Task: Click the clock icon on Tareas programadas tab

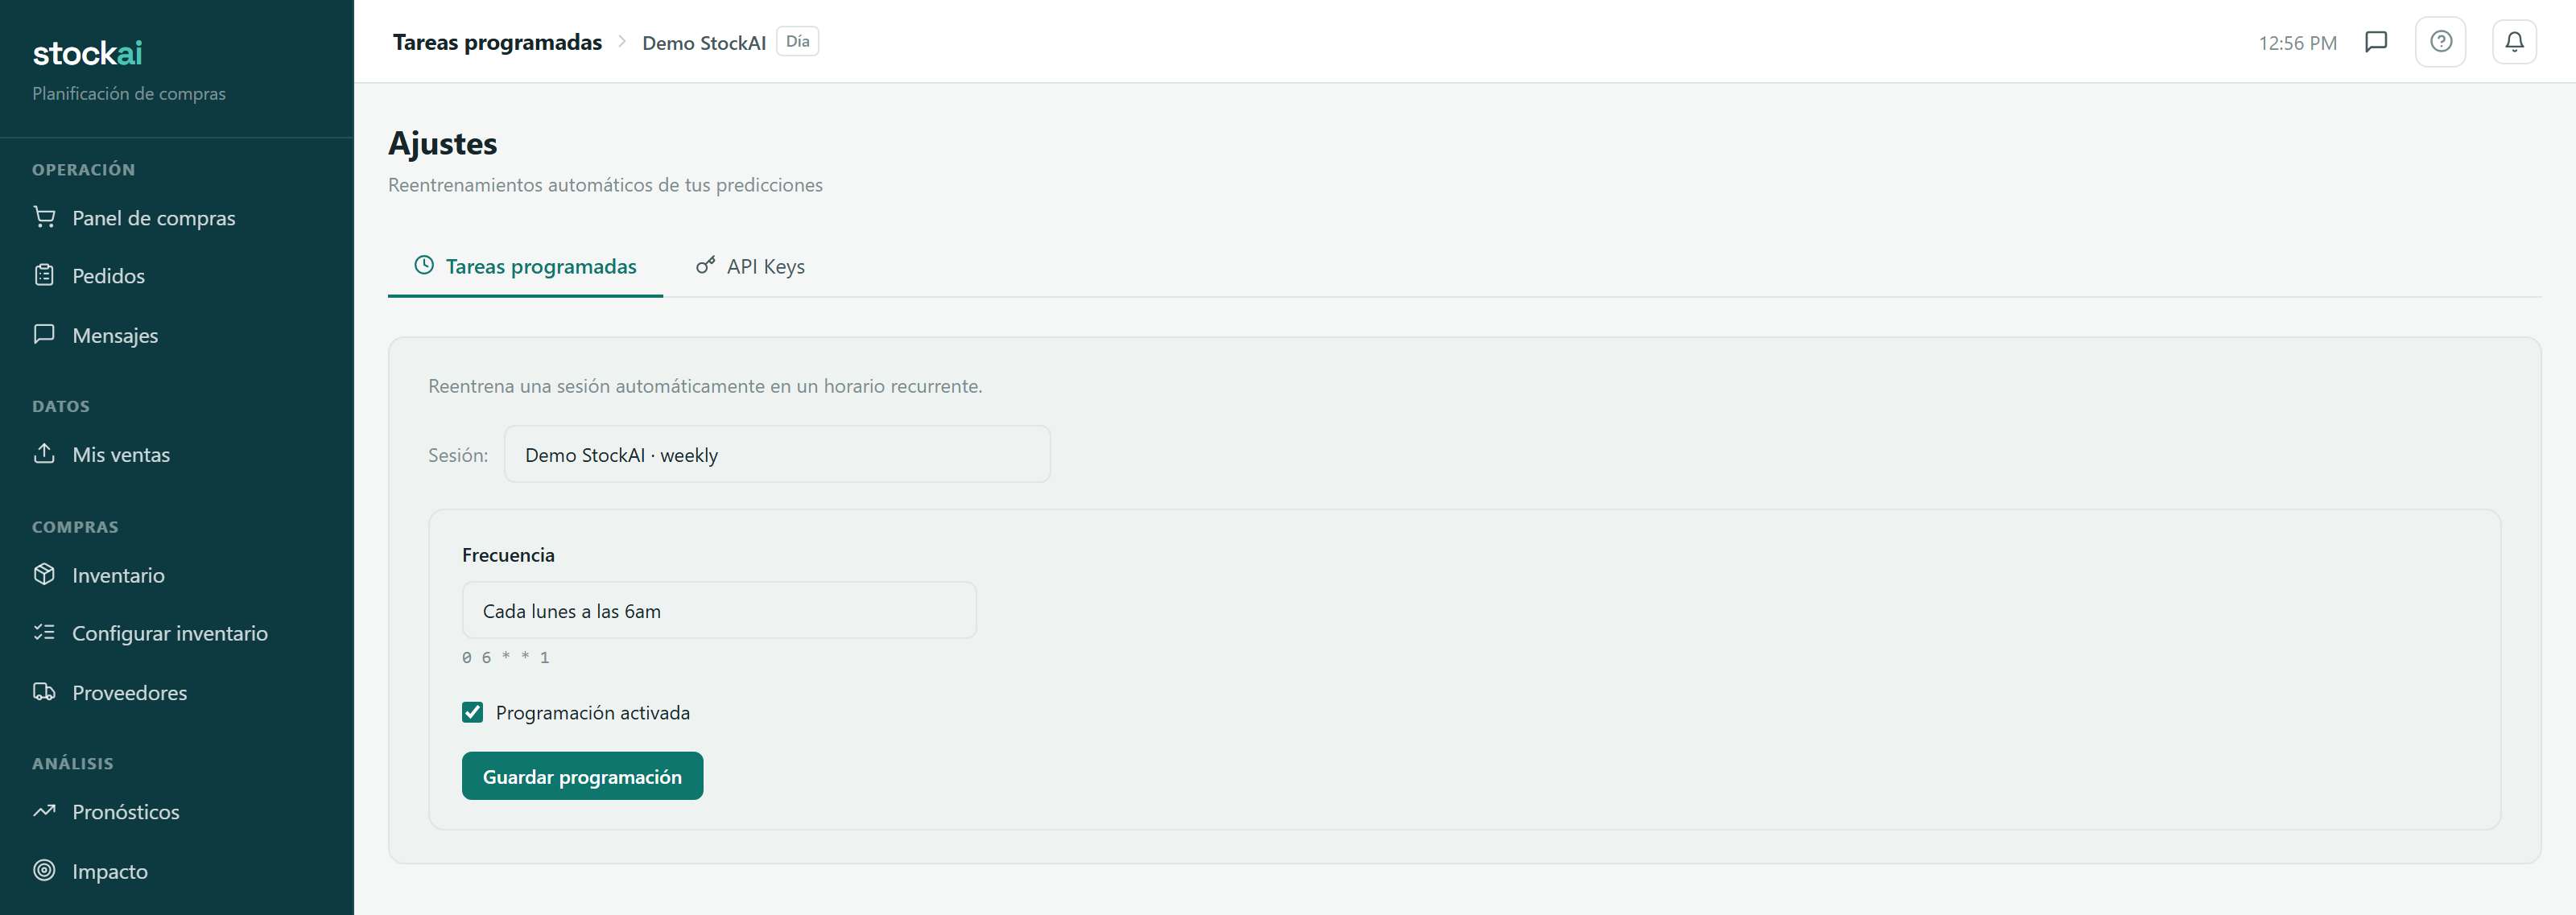Action: (x=424, y=265)
